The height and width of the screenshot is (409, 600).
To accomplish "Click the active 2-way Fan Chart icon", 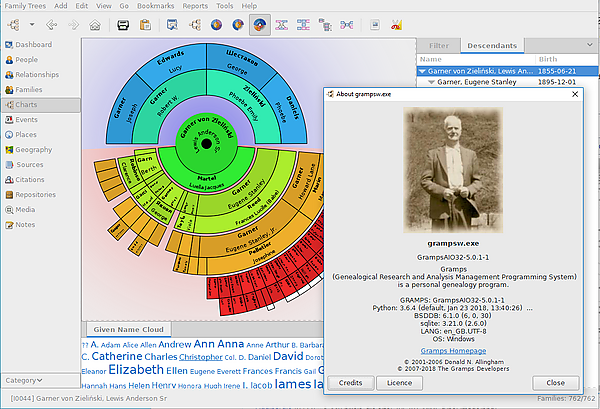I will point(260,25).
